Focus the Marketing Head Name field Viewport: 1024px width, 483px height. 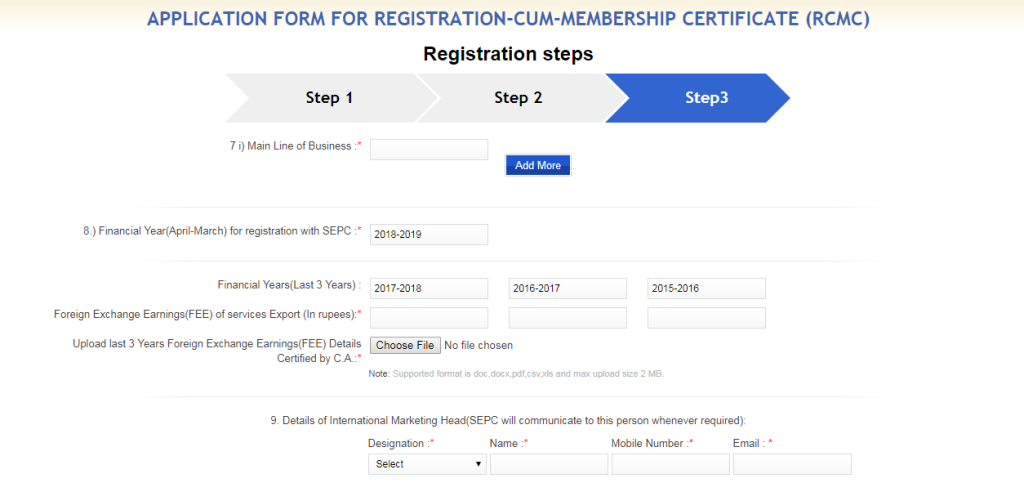pyautogui.click(x=549, y=464)
